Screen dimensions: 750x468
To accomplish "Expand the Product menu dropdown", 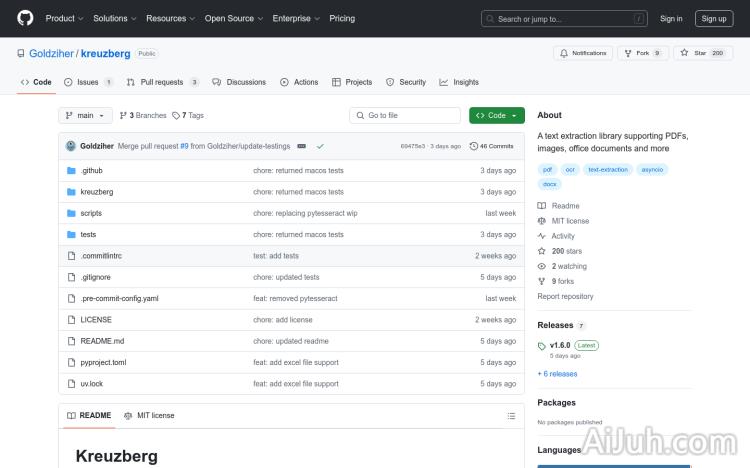I will [64, 18].
